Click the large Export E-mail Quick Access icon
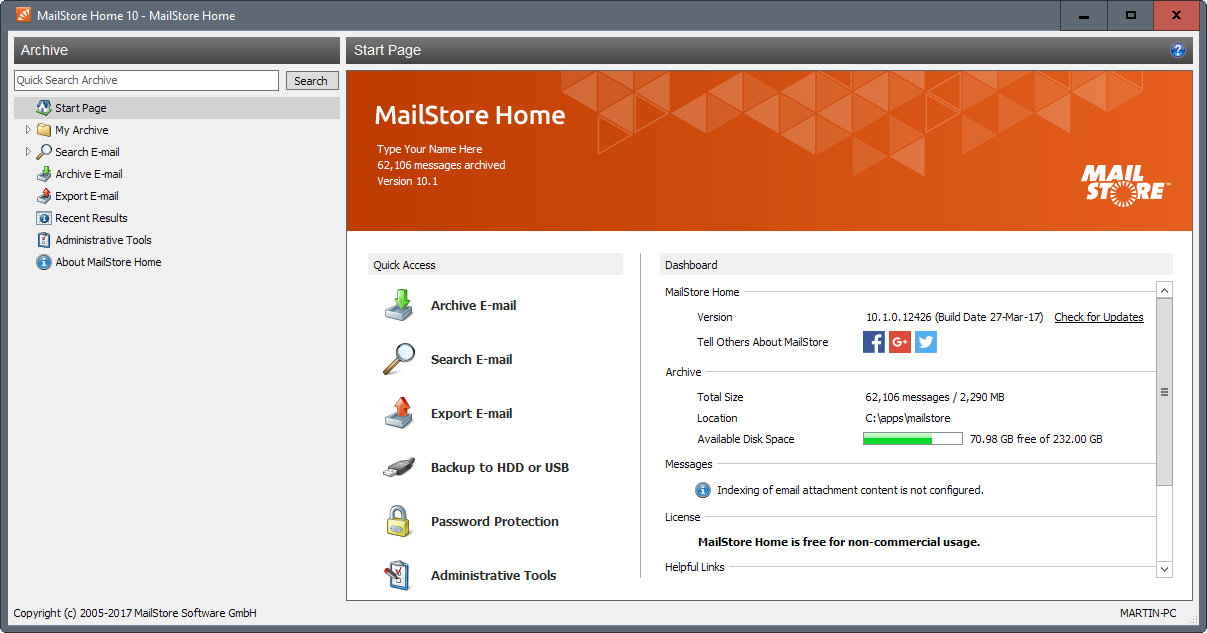Screen dimensions: 1207x633 (399, 413)
